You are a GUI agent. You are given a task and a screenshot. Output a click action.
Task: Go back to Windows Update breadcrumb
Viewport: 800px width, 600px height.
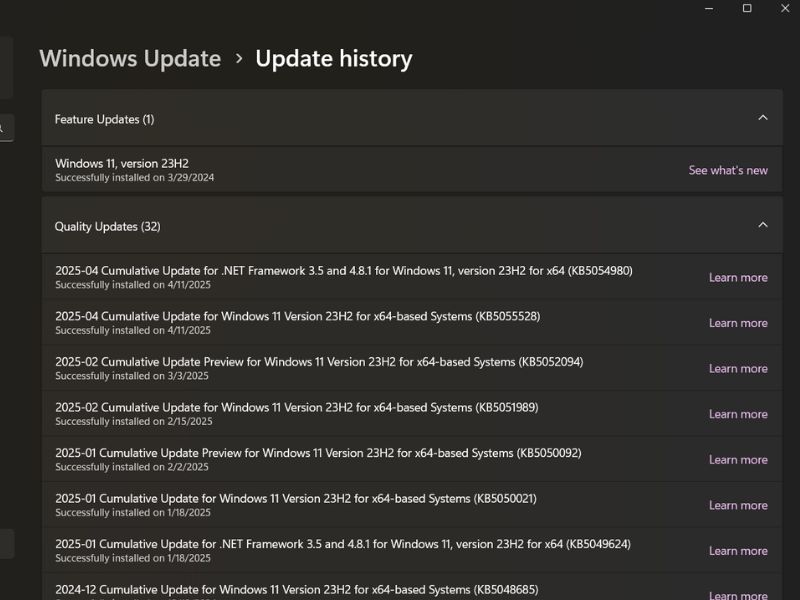tap(130, 59)
